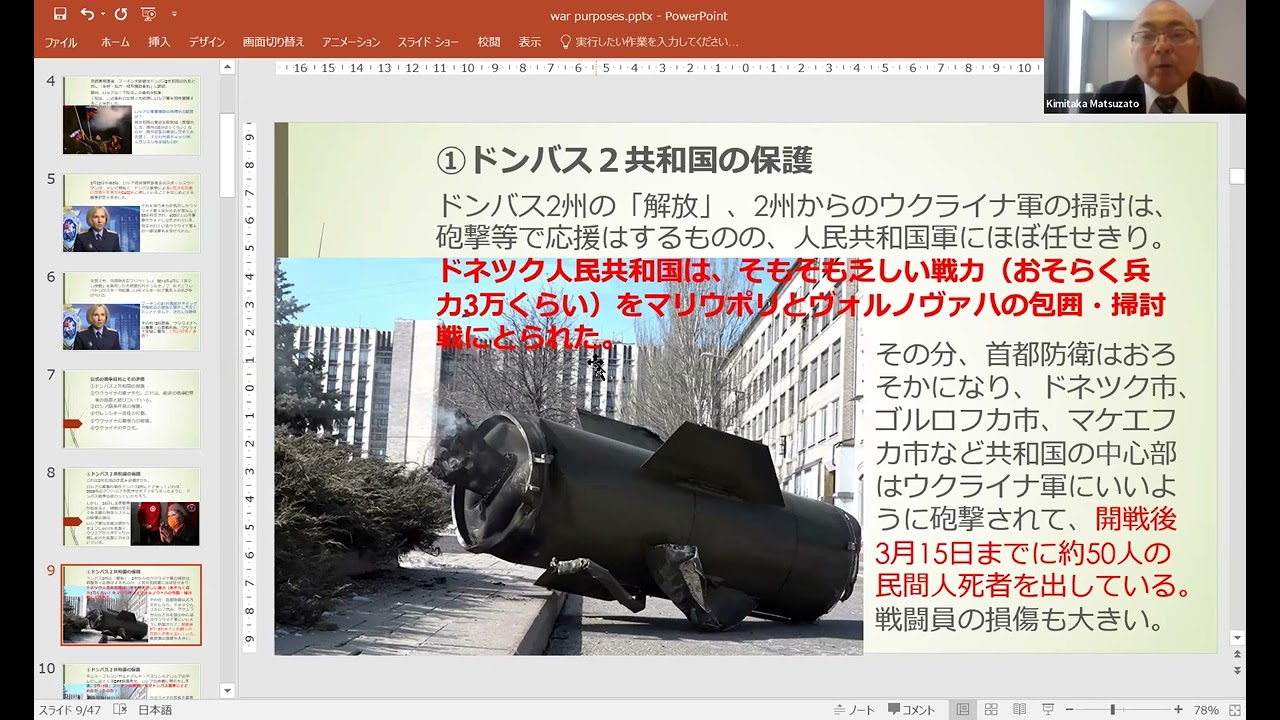The width and height of the screenshot is (1280, 720).
Task: Click the slide editor scroll down arrow
Action: 1238,637
